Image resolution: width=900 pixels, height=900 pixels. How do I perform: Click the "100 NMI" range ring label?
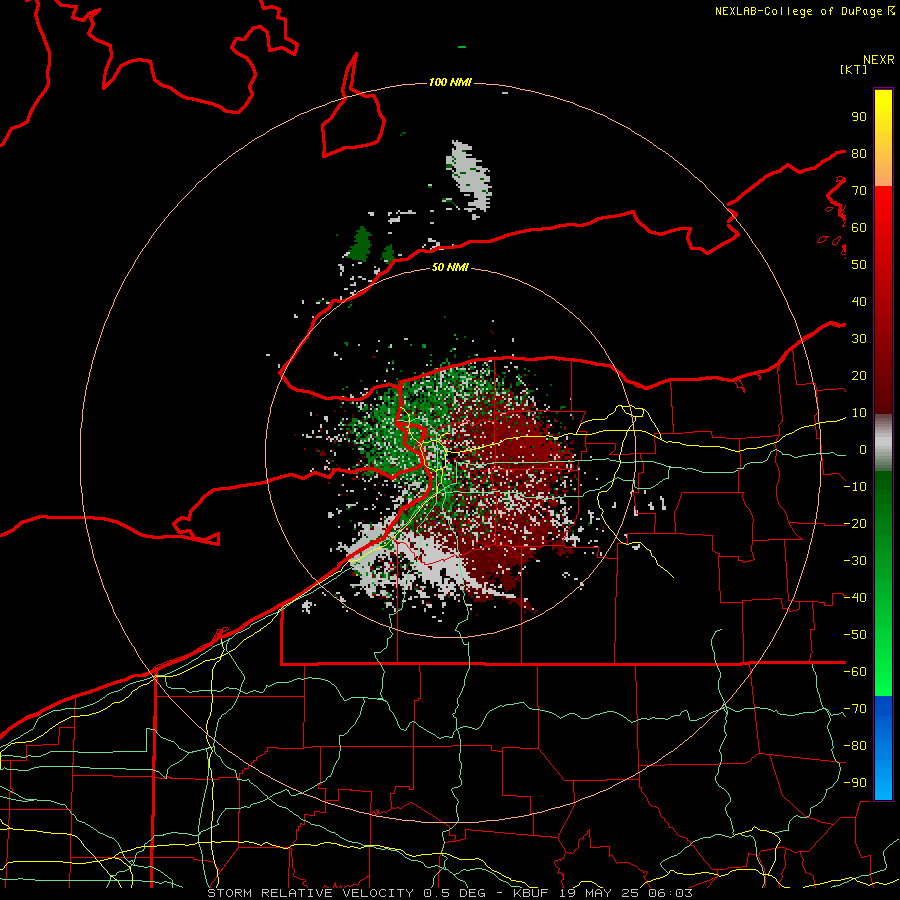(x=450, y=83)
